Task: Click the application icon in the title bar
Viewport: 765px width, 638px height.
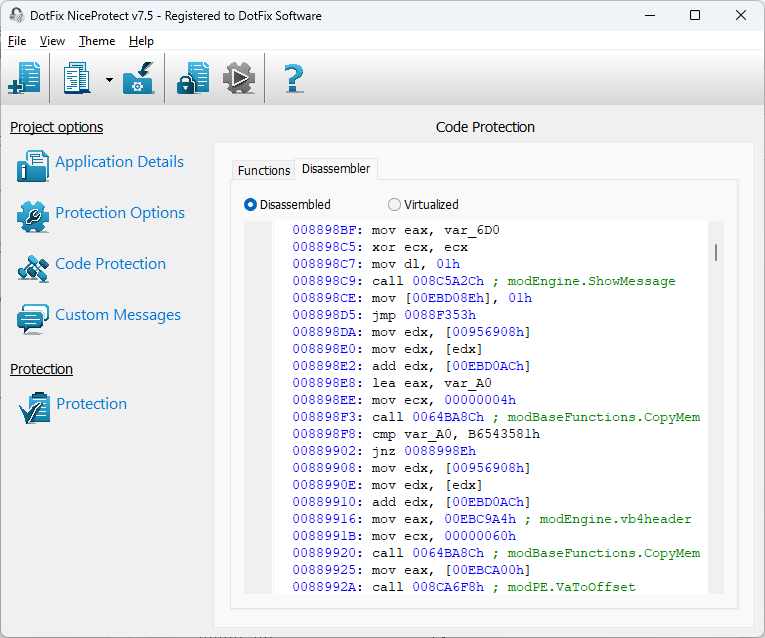Action: [16, 15]
